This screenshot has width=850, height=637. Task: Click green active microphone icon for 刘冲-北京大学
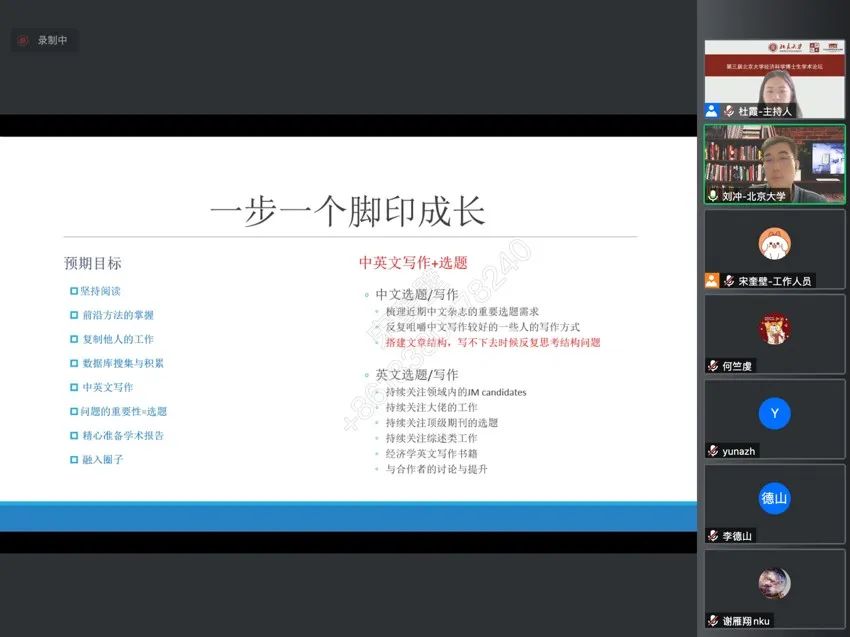coord(713,196)
